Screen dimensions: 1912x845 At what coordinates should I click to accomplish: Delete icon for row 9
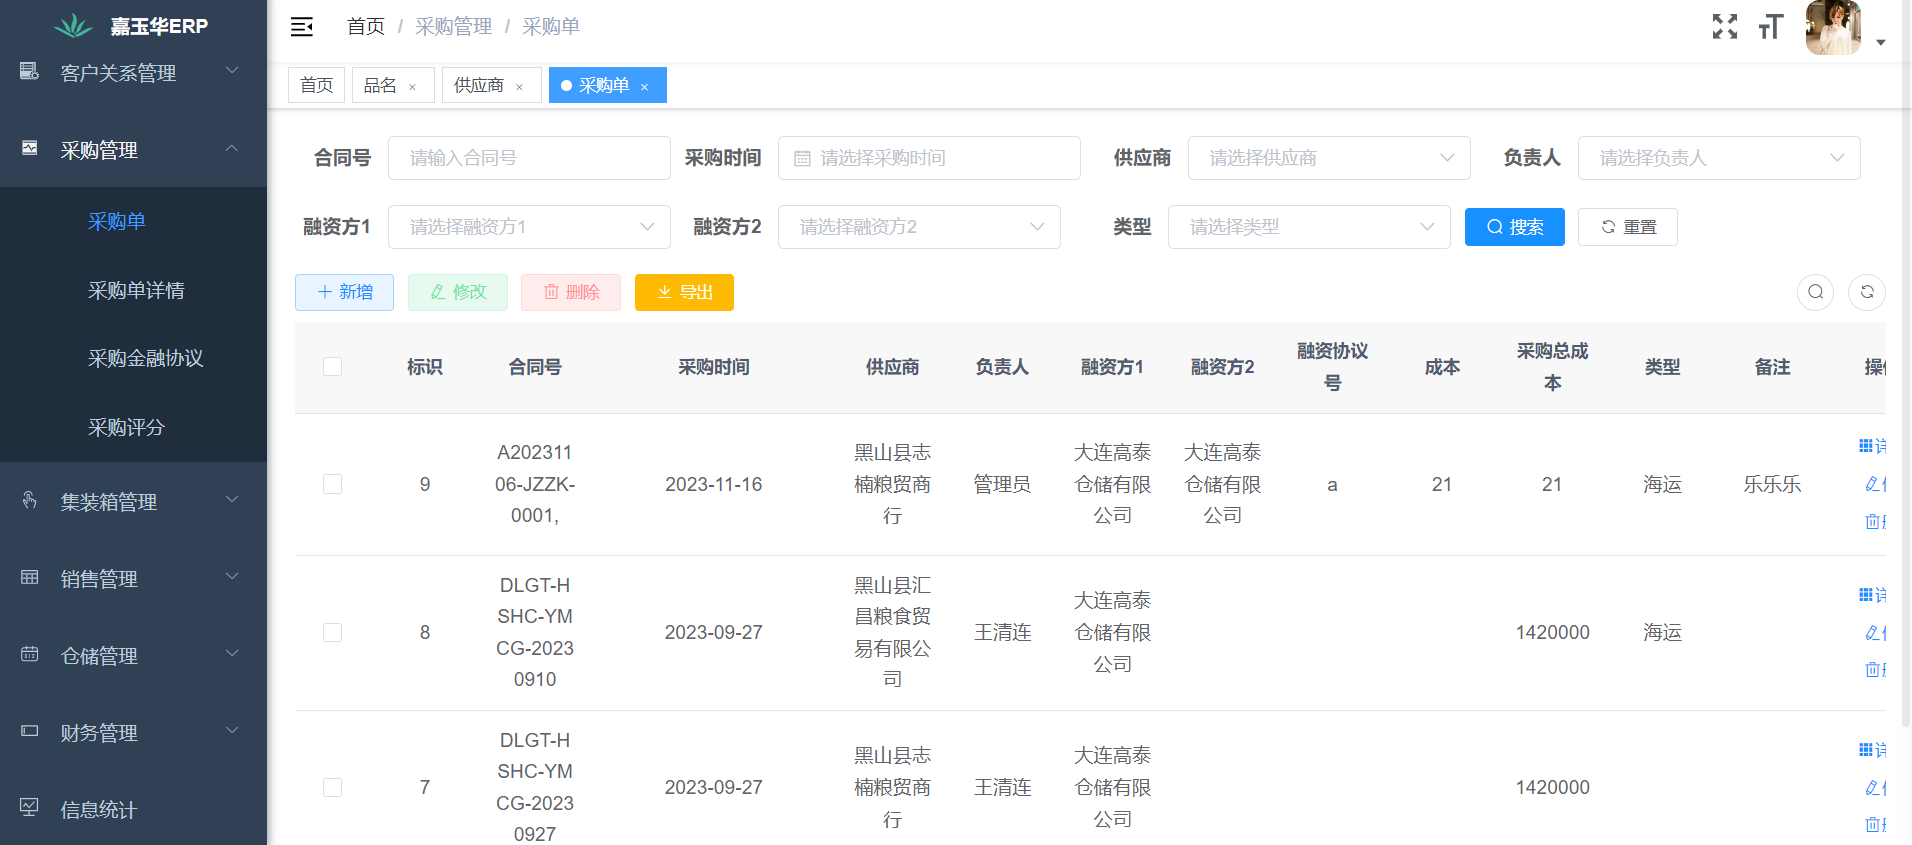click(x=1874, y=521)
